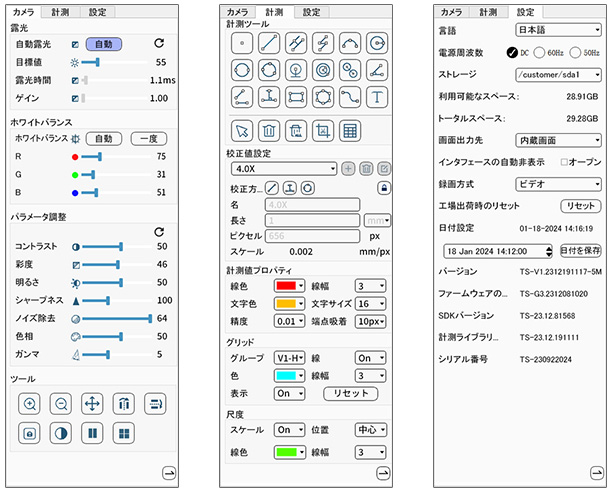Toggle the auto exposure checkbox

coord(76,45)
